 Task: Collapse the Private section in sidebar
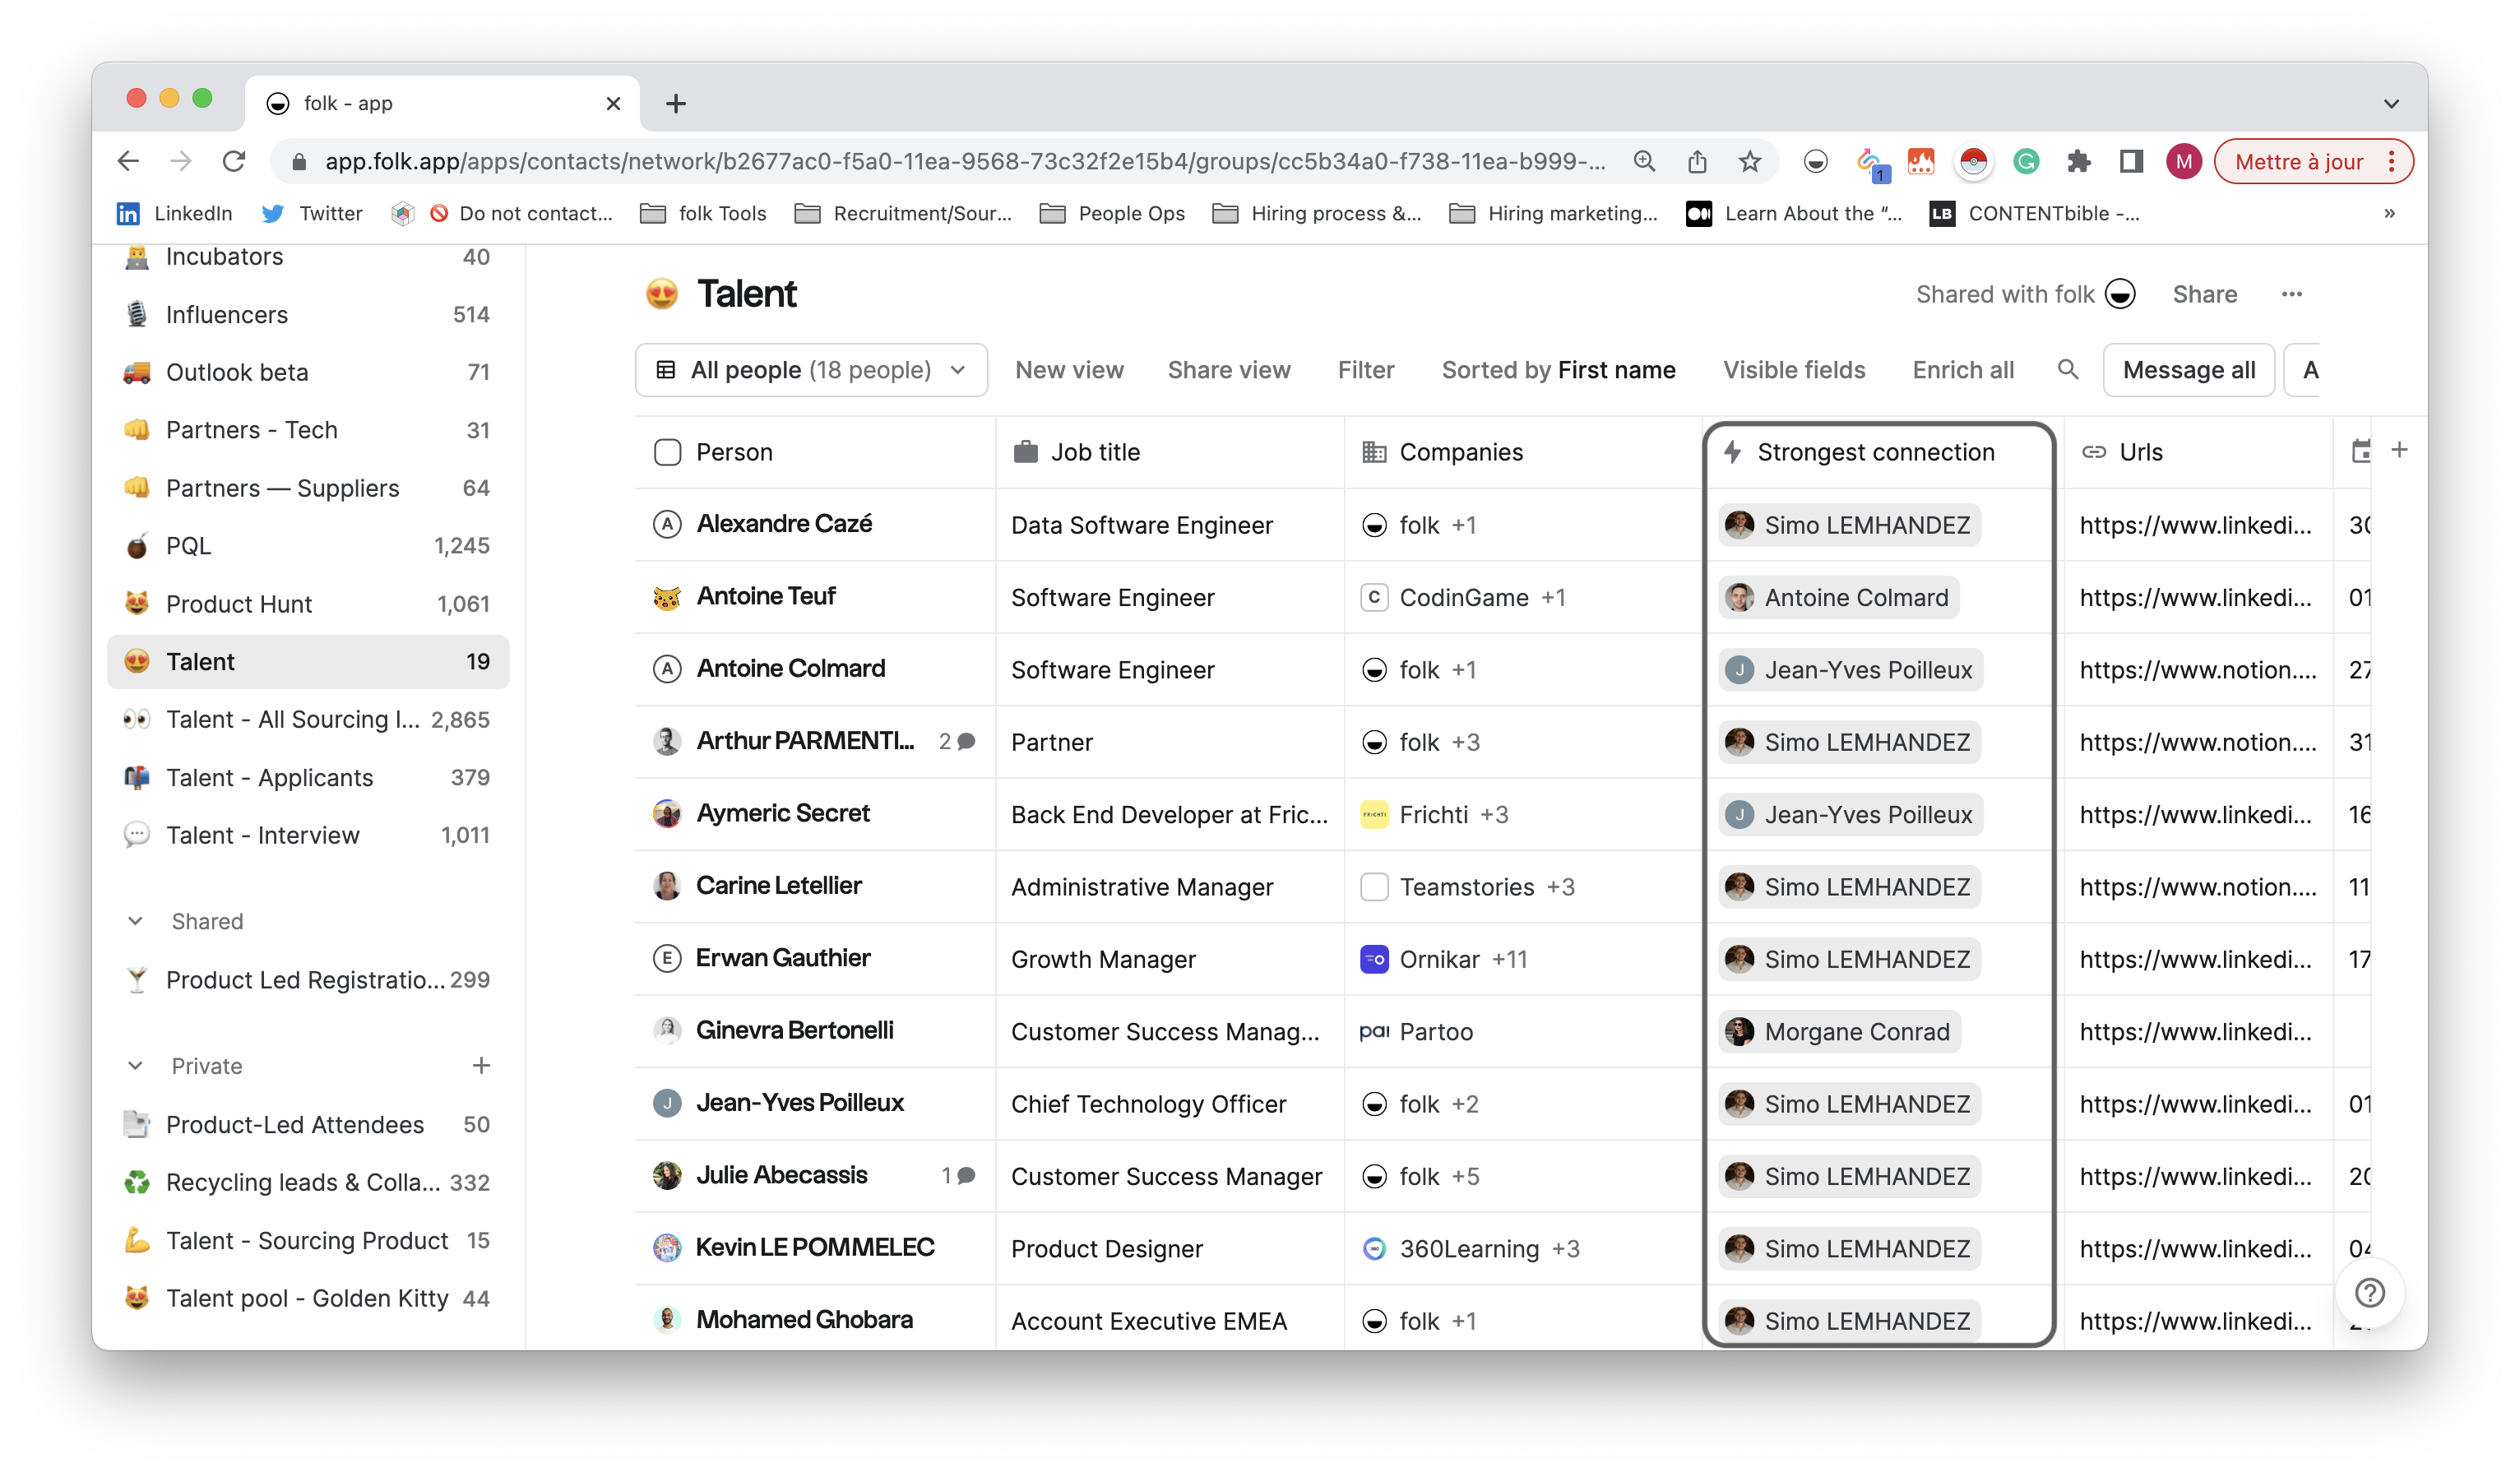(x=136, y=1066)
